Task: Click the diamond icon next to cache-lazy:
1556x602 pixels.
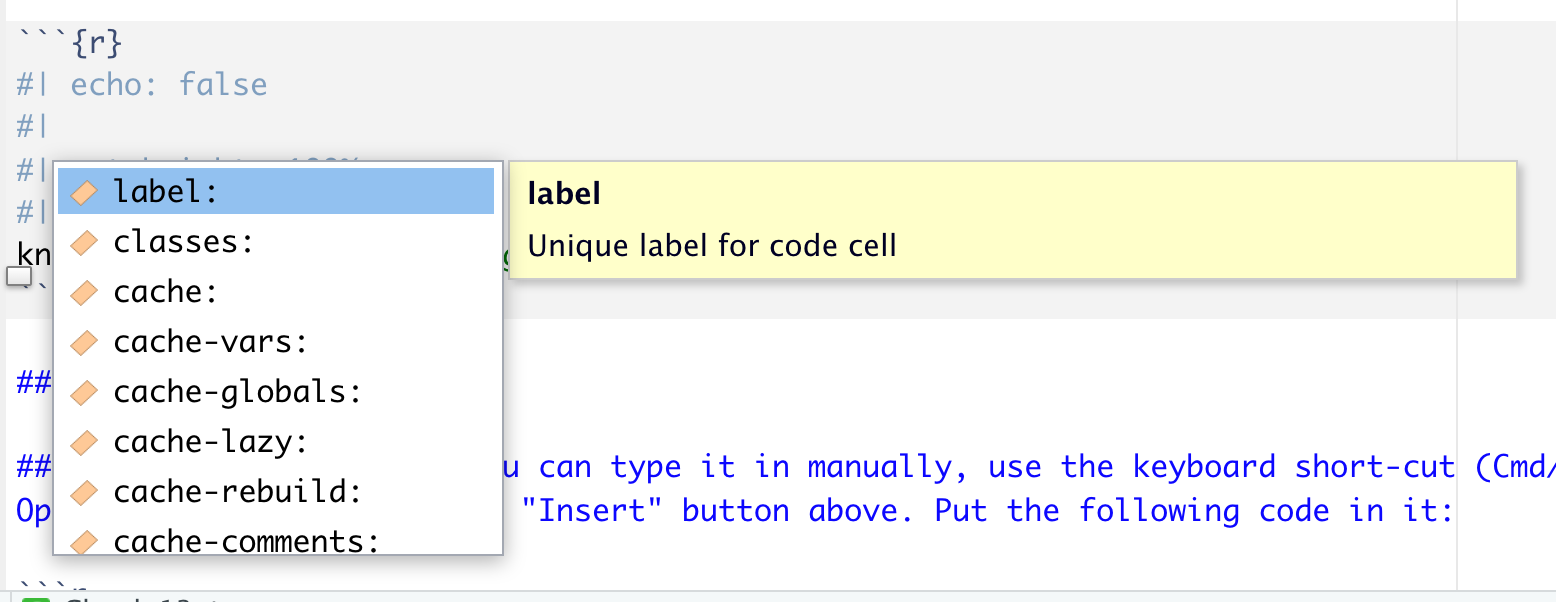Action: pos(85,442)
